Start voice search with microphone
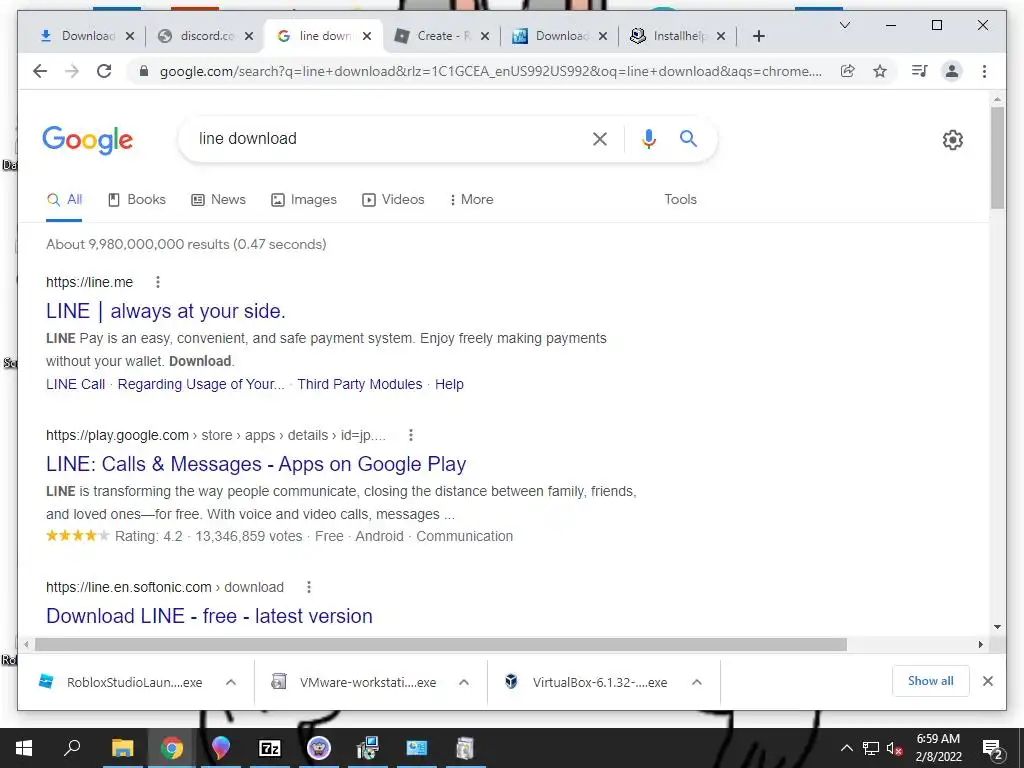1024x768 pixels. click(648, 138)
